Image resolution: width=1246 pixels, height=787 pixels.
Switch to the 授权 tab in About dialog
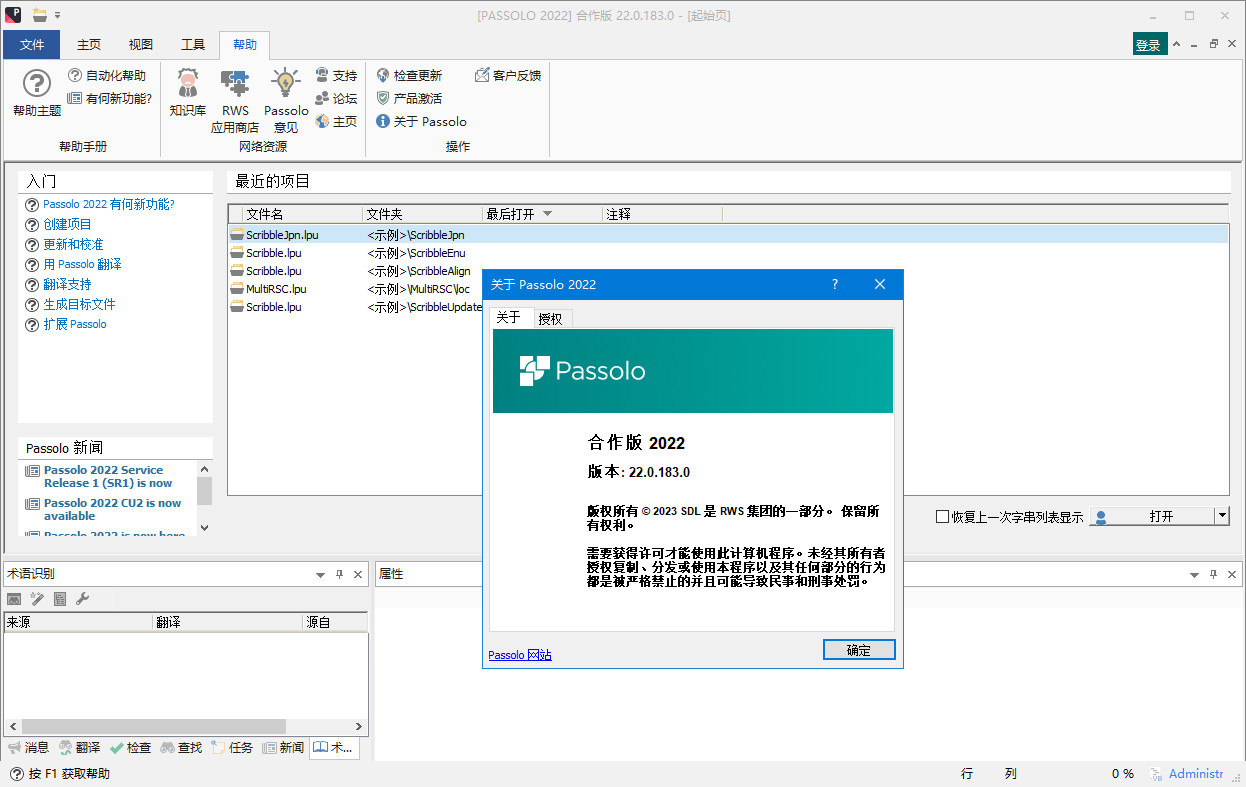[x=550, y=317]
